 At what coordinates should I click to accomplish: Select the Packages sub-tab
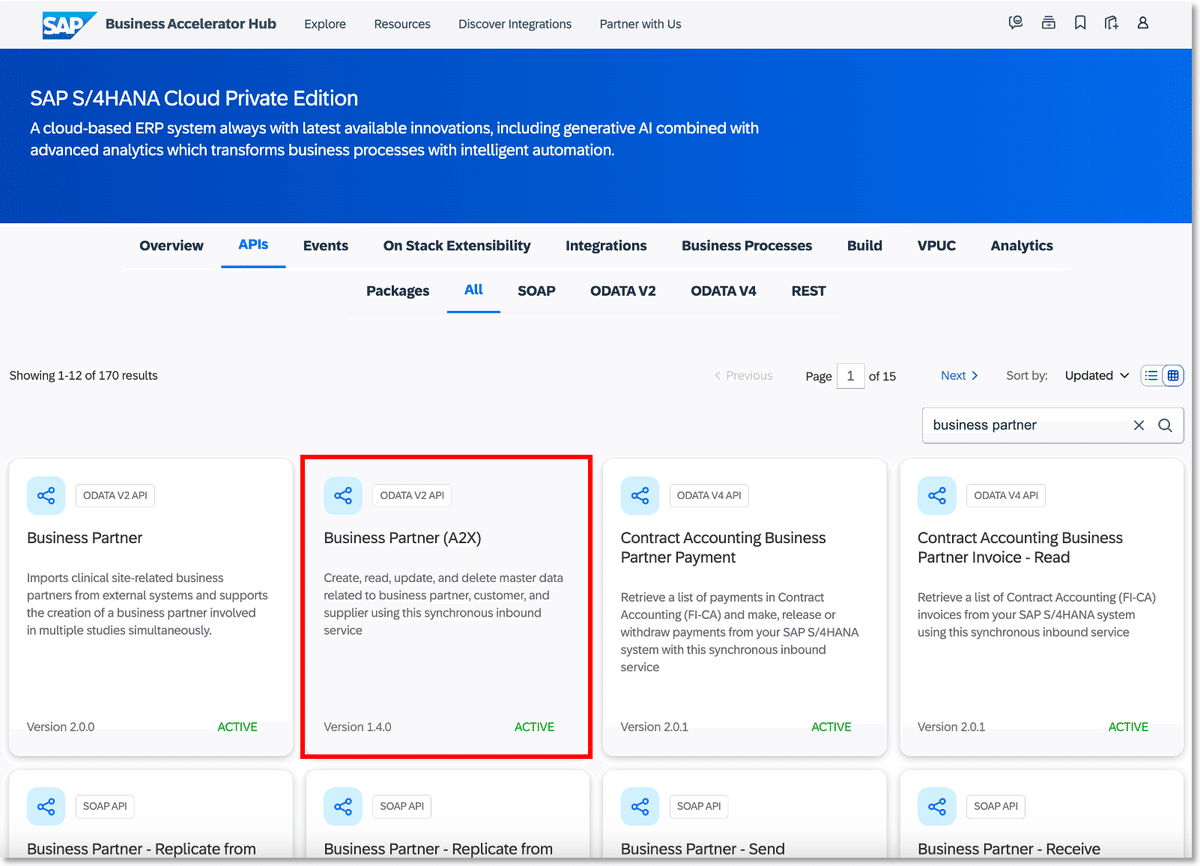(x=398, y=291)
